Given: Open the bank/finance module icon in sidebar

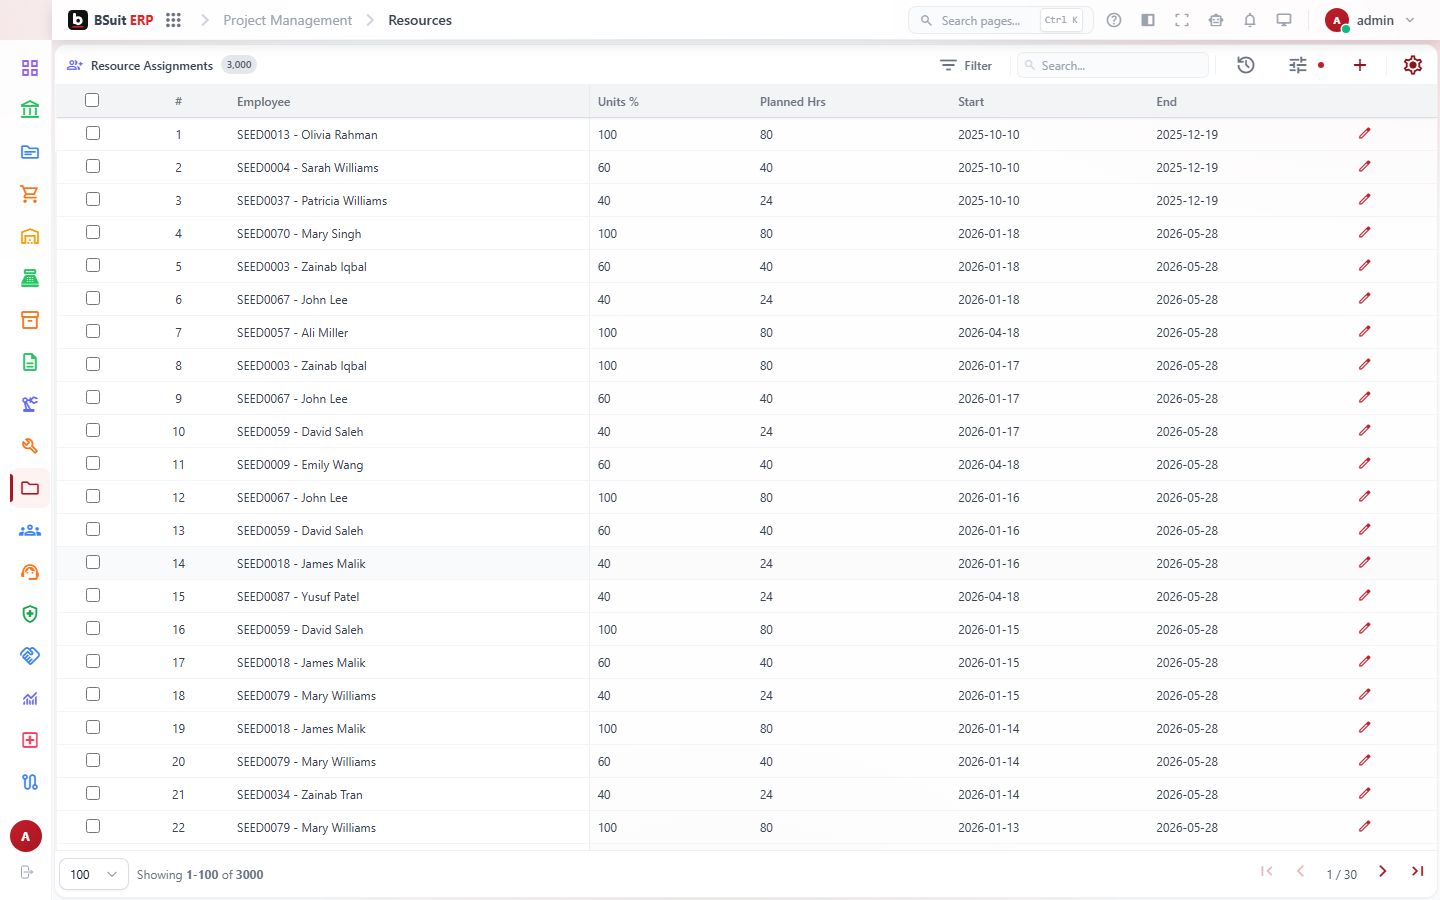Looking at the screenshot, I should click(30, 109).
